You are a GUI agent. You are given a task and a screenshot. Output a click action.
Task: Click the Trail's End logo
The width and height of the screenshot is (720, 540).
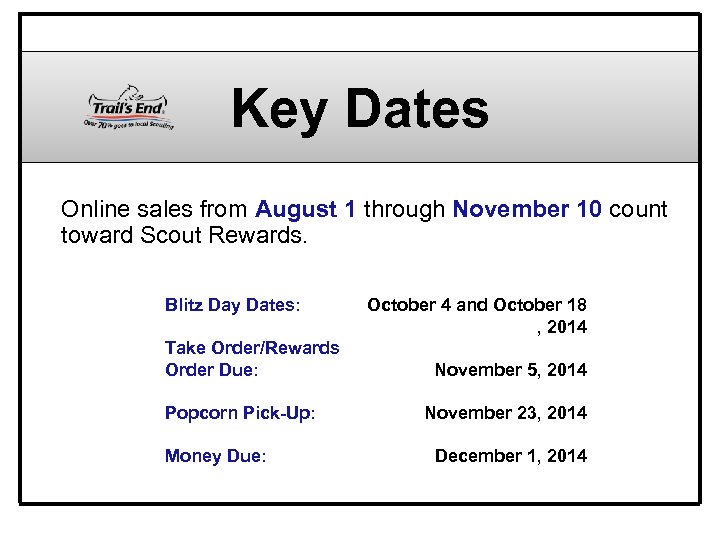tap(129, 103)
